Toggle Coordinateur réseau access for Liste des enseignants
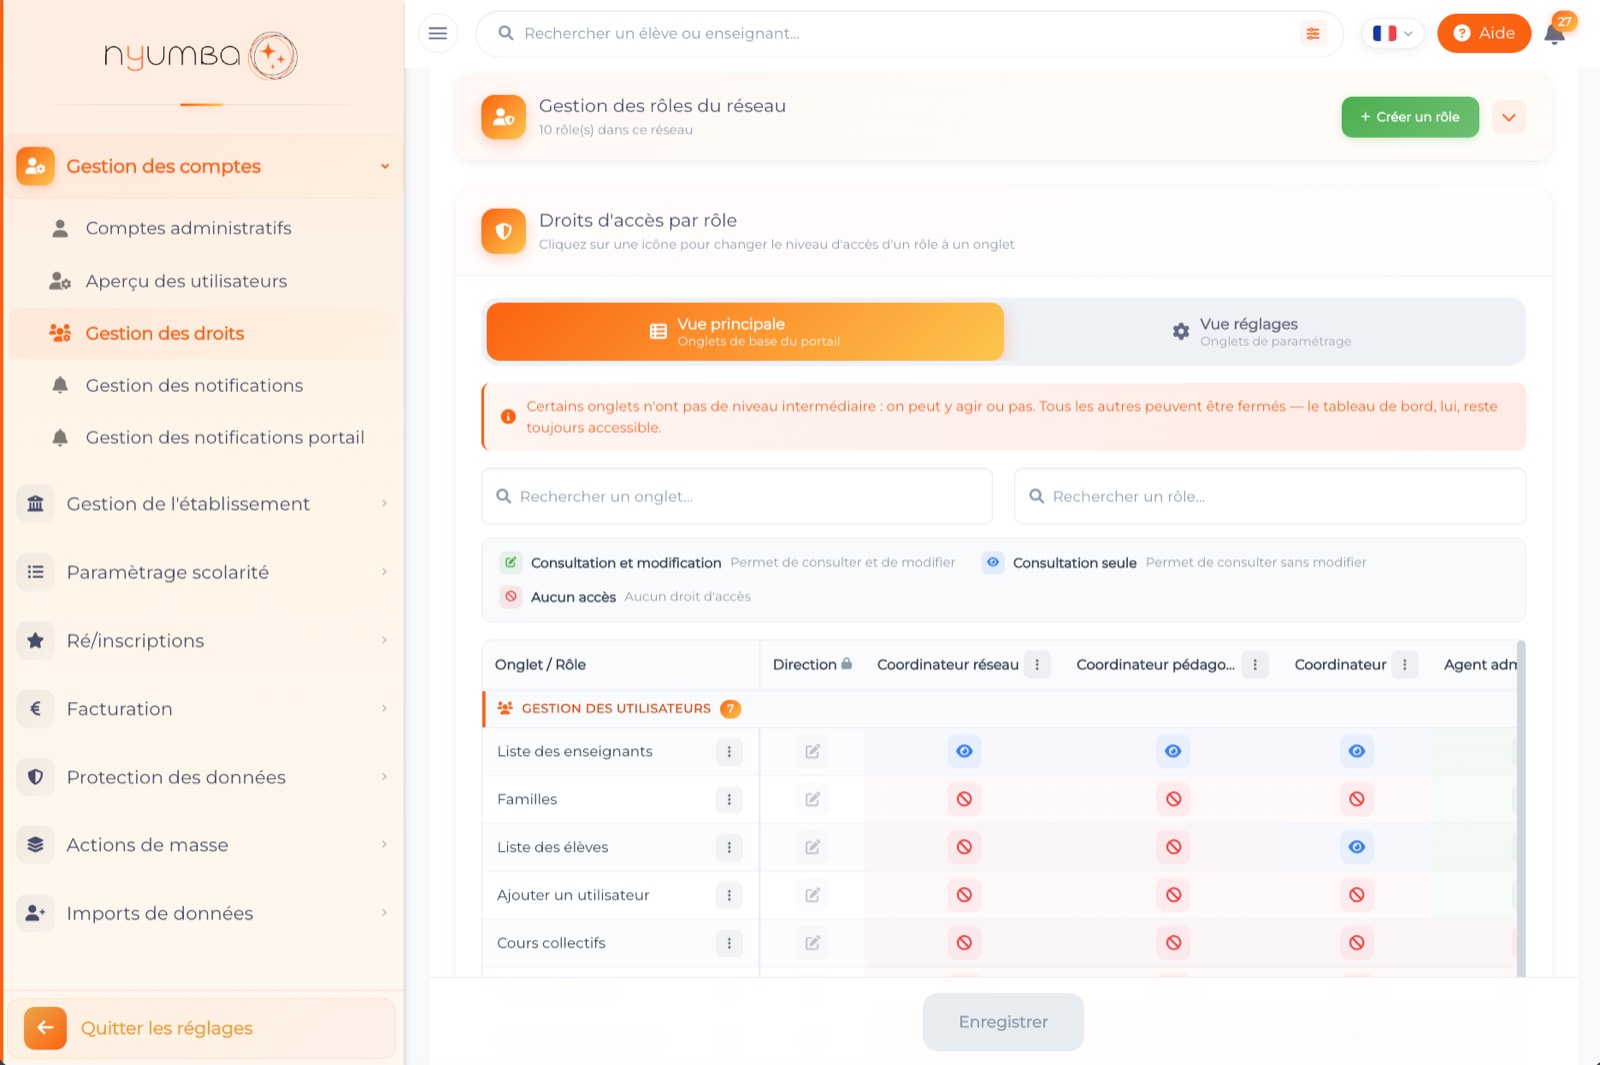The width and height of the screenshot is (1600, 1065). (x=964, y=751)
